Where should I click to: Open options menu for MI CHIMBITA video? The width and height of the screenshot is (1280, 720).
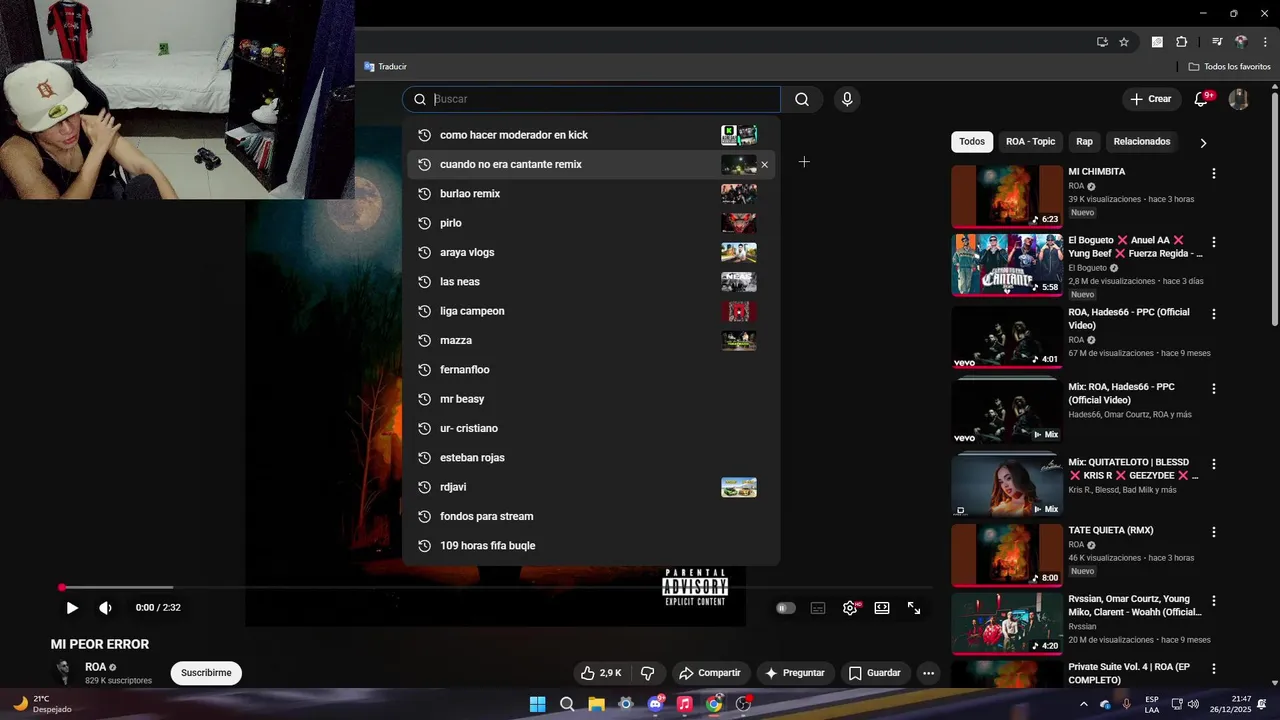1214,174
